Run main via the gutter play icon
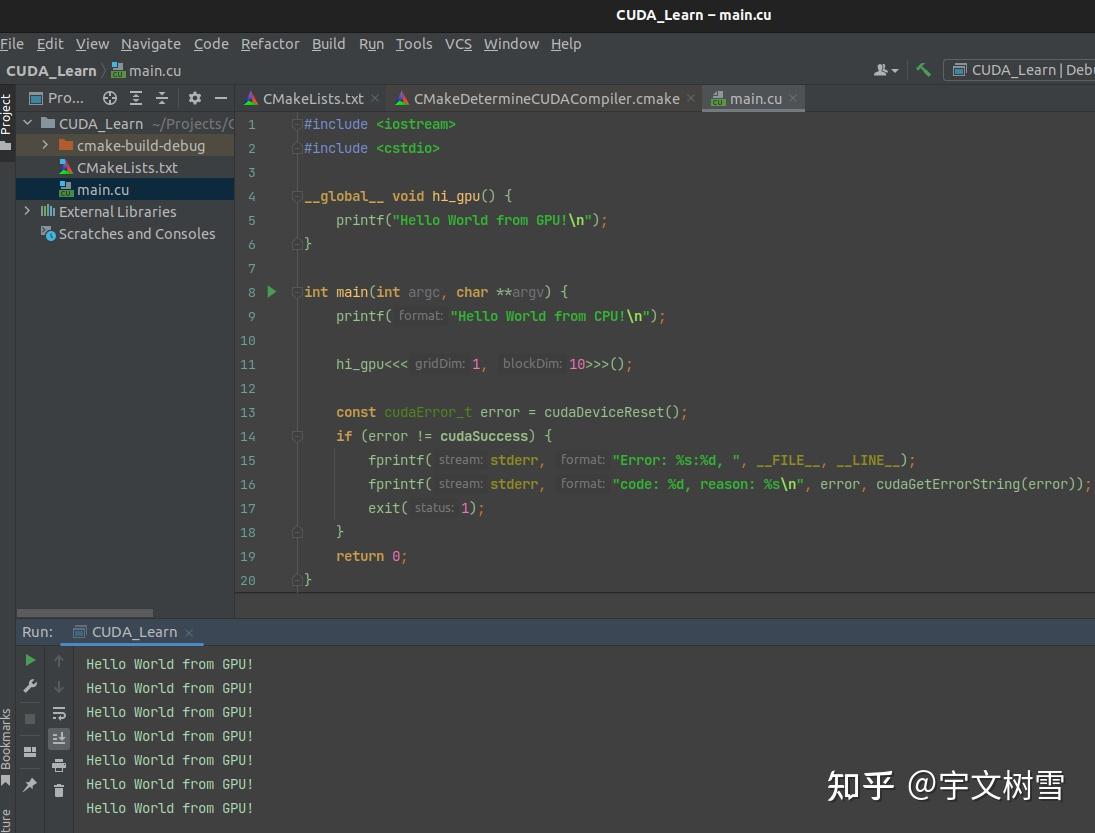The height and width of the screenshot is (833, 1095). [271, 291]
